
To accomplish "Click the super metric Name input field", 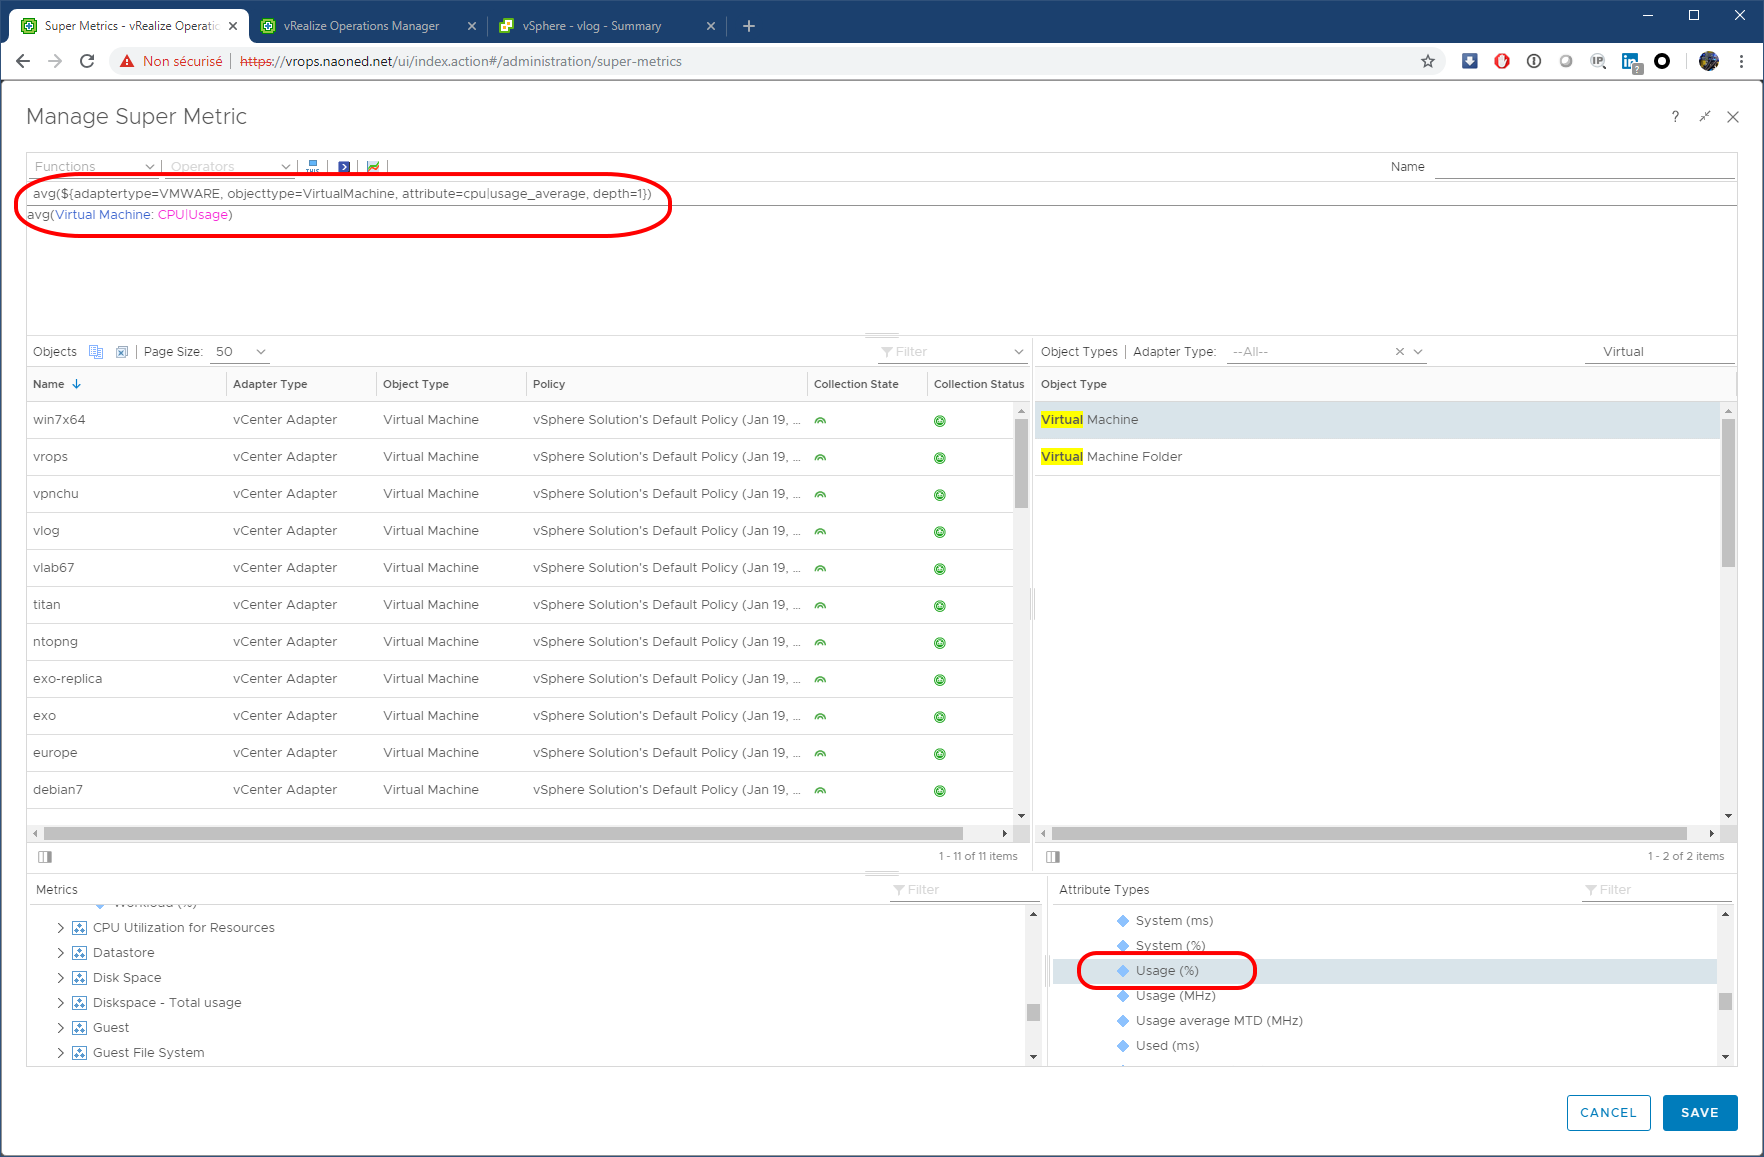I will [1583, 167].
